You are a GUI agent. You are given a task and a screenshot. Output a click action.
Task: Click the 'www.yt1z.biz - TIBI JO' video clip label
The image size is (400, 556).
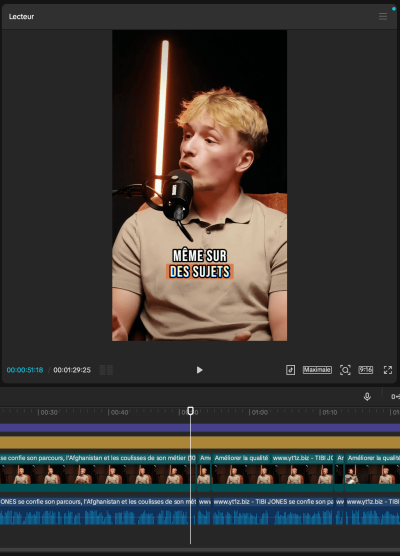pos(302,458)
